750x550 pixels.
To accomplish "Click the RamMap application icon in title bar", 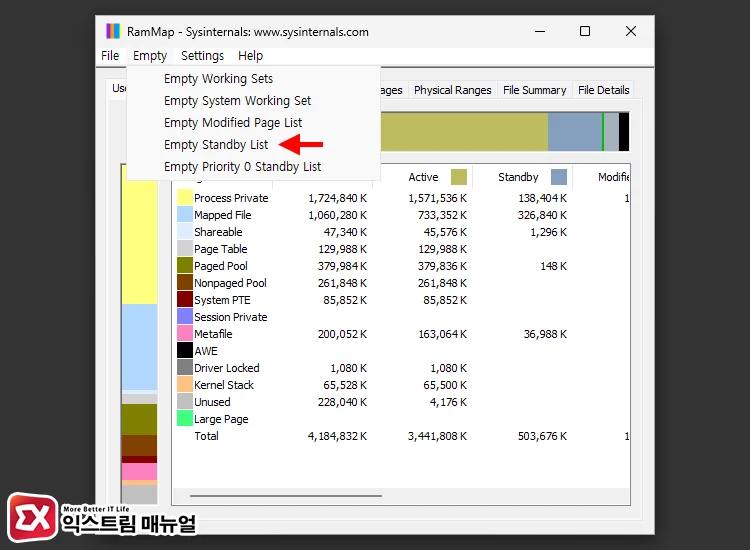I will tap(113, 31).
